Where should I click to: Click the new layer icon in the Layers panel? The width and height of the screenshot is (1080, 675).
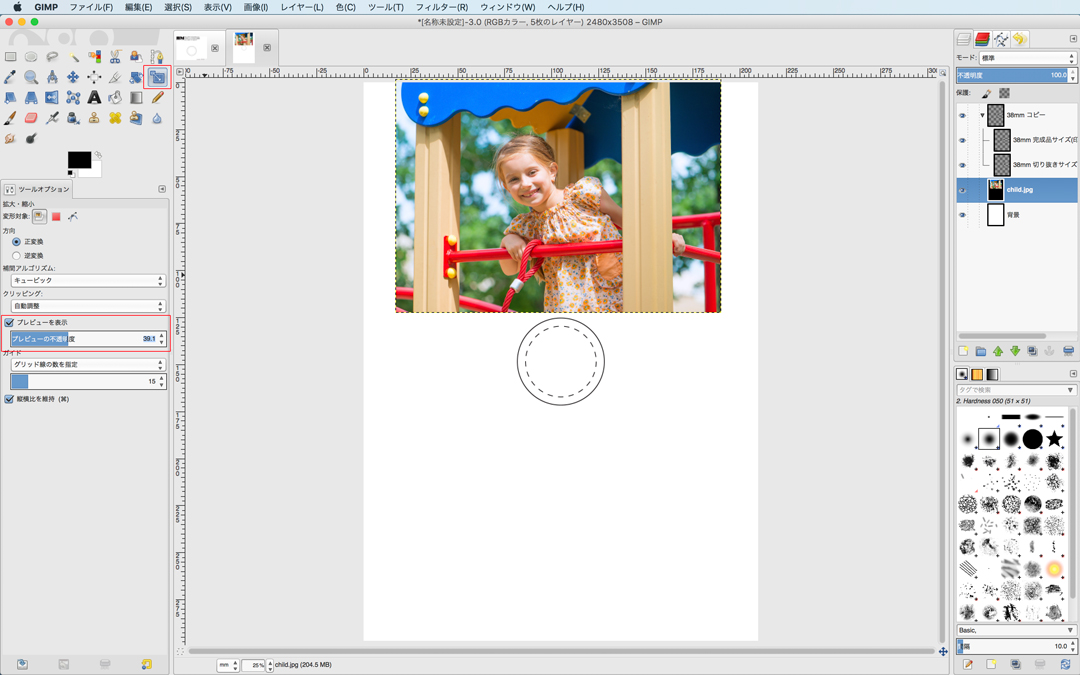[x=964, y=351]
